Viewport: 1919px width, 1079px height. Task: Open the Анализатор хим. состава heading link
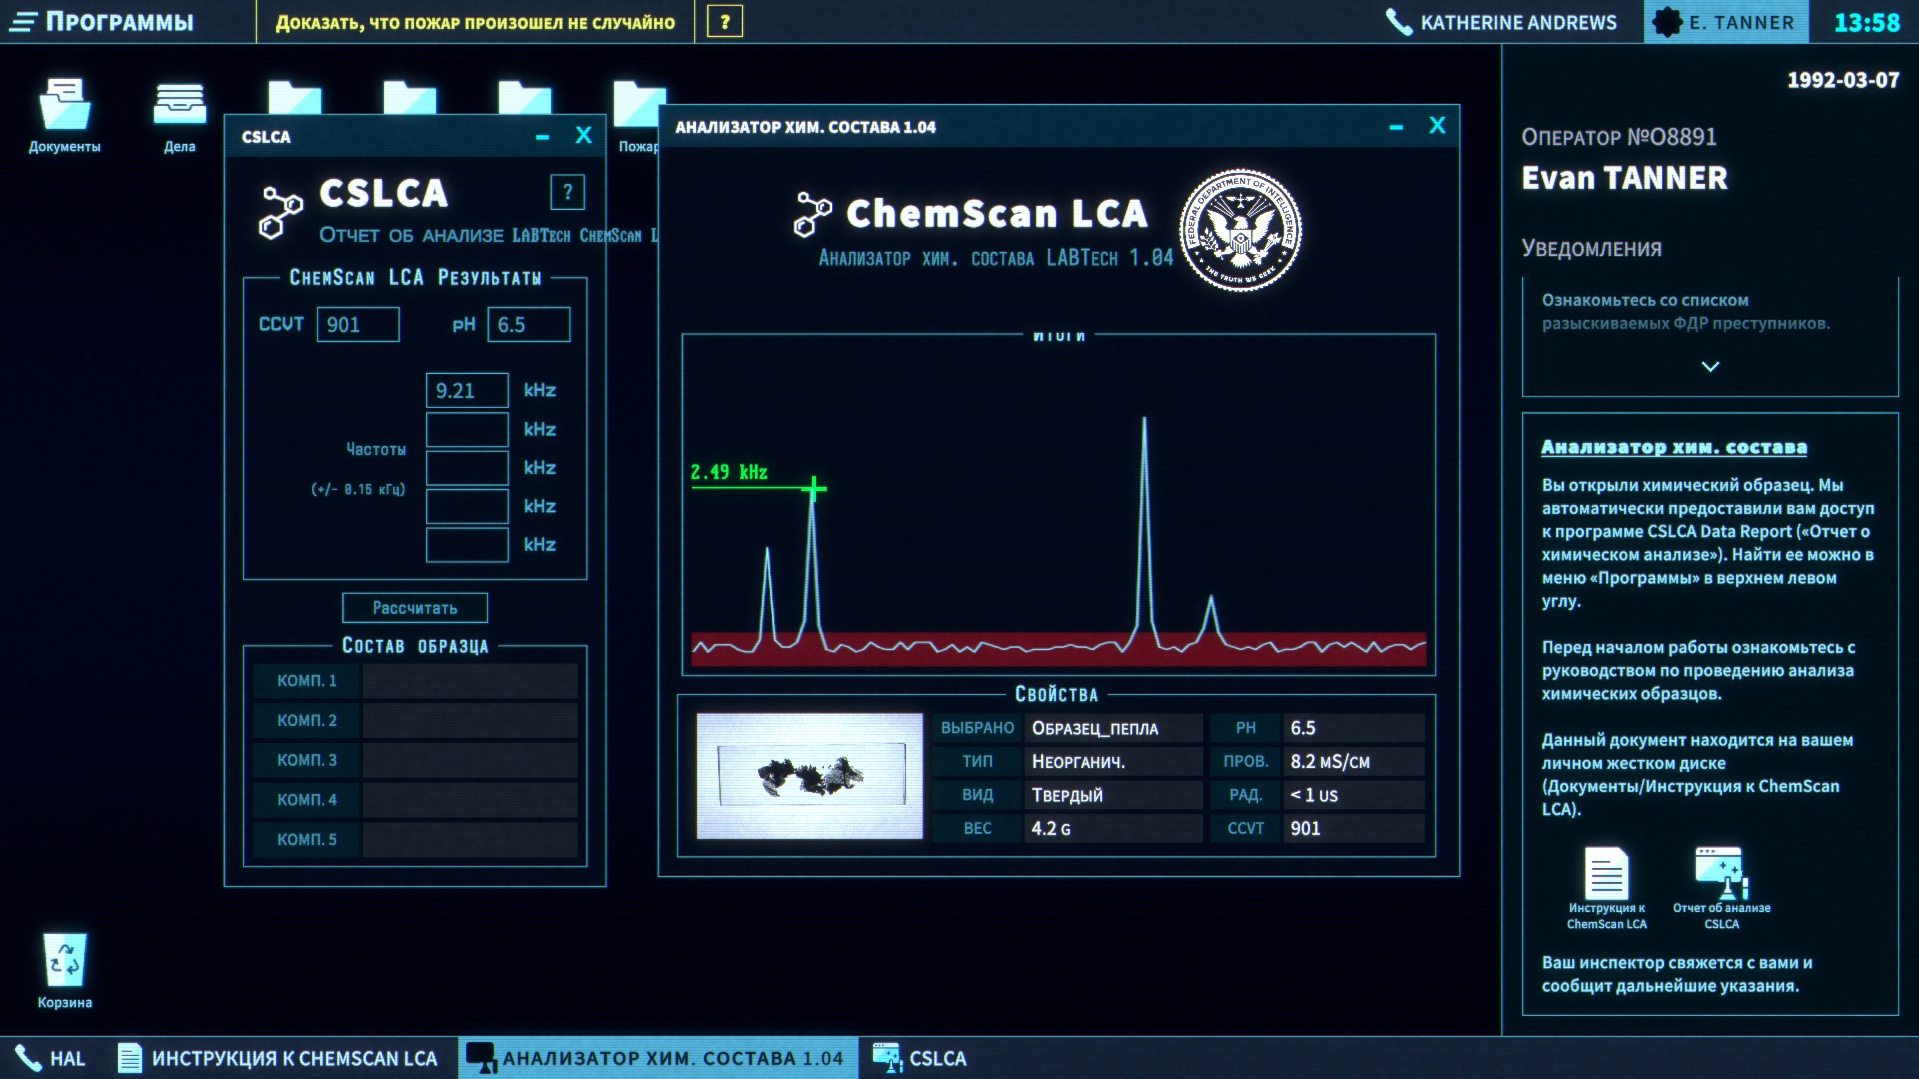tap(1674, 447)
